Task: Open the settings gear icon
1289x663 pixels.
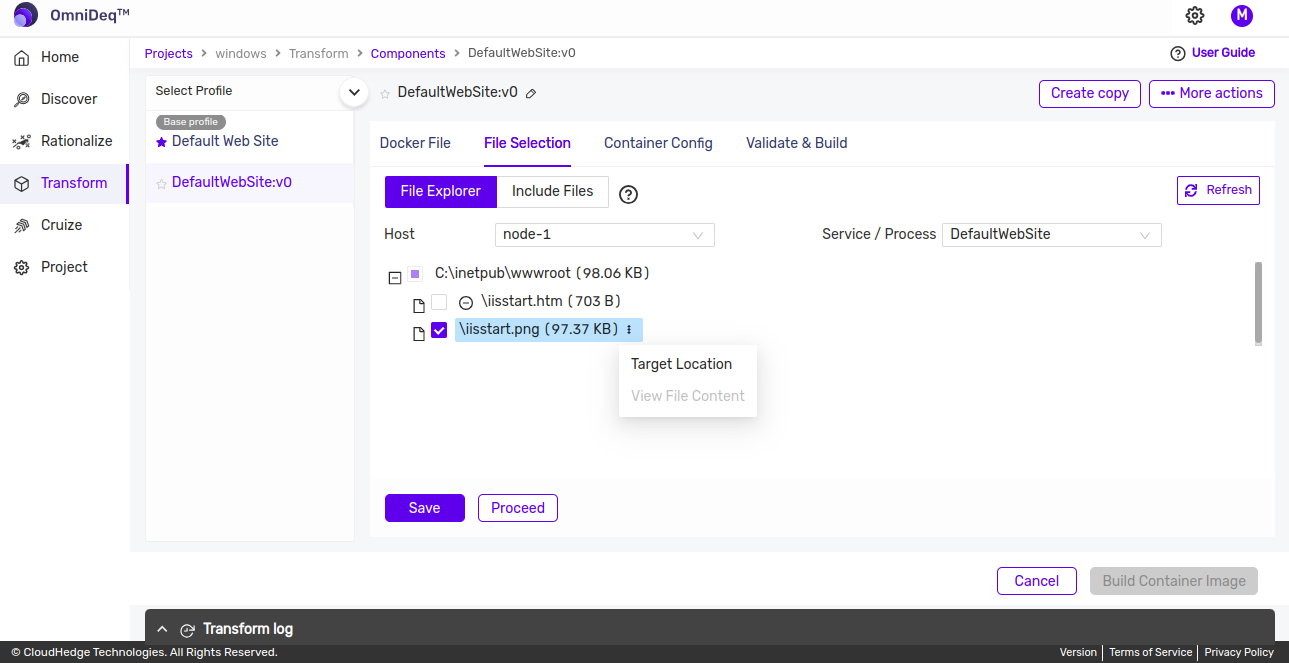Action: 1194,16
